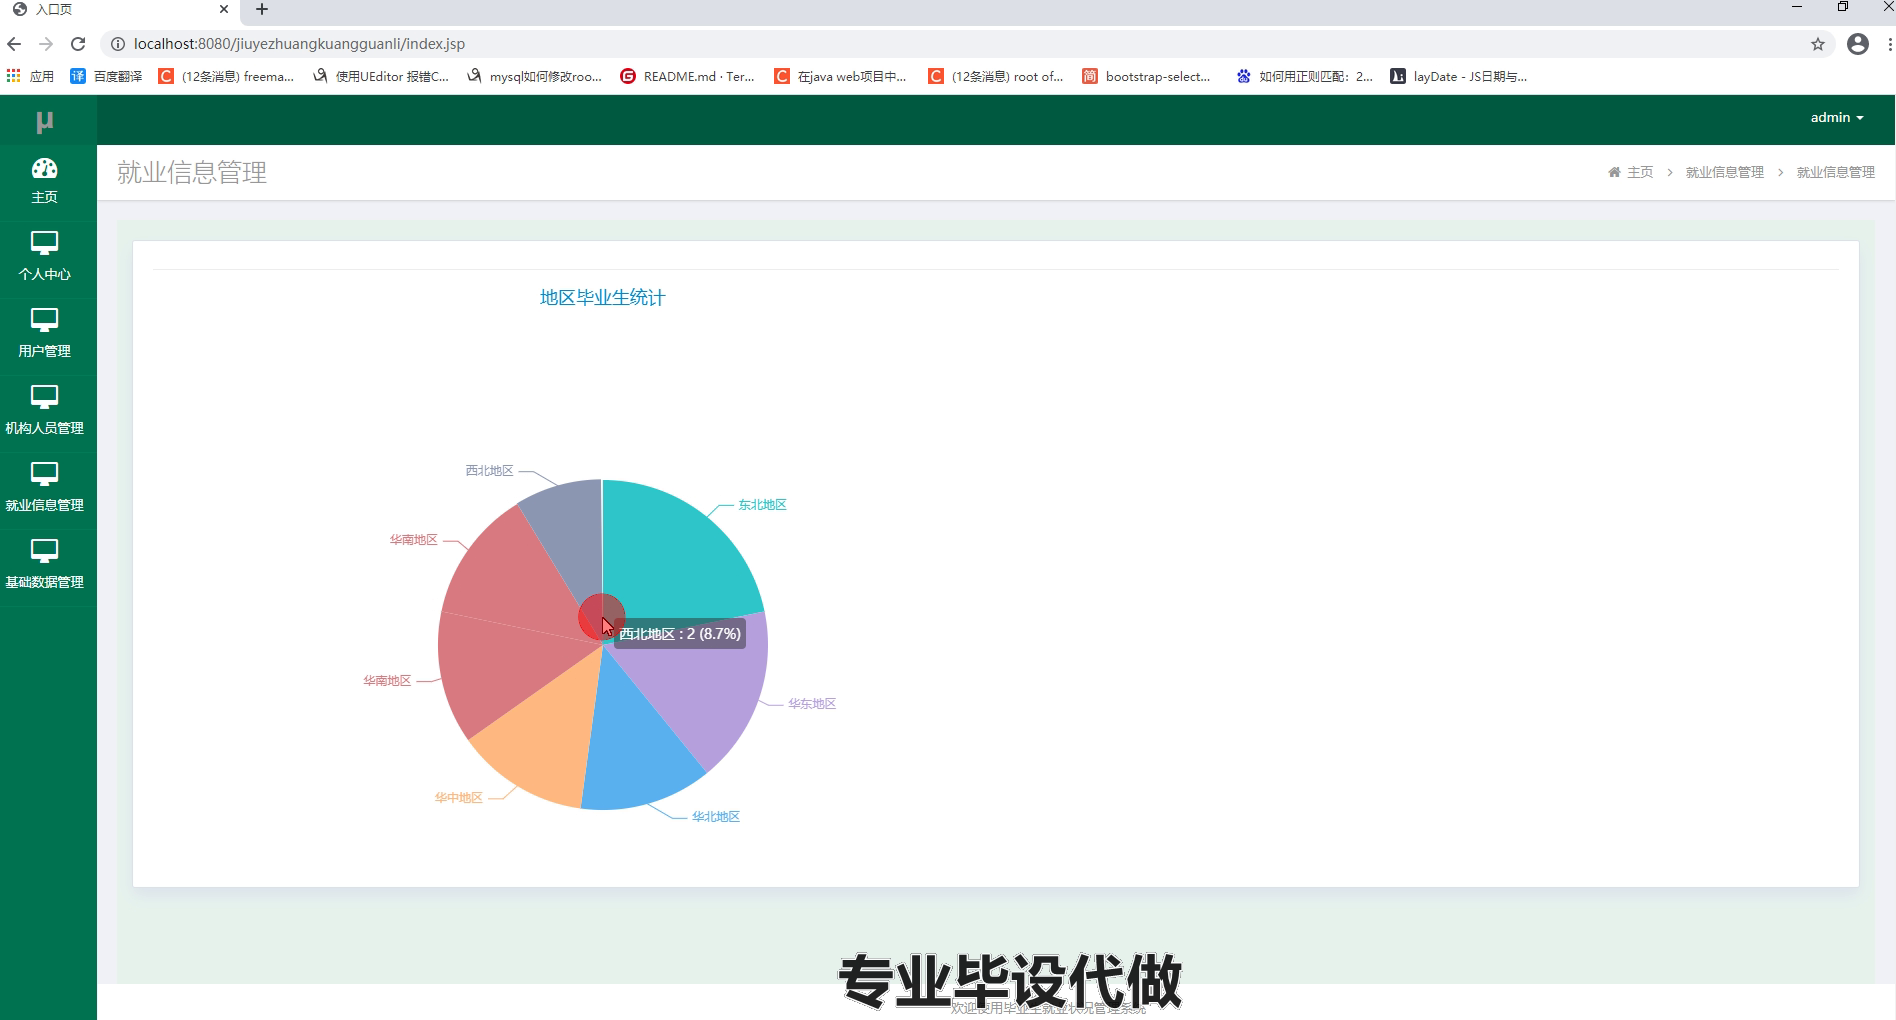Viewport: 1896px width, 1020px height.
Task: Open the 机构人员管理 monitor icon
Action: (44, 397)
